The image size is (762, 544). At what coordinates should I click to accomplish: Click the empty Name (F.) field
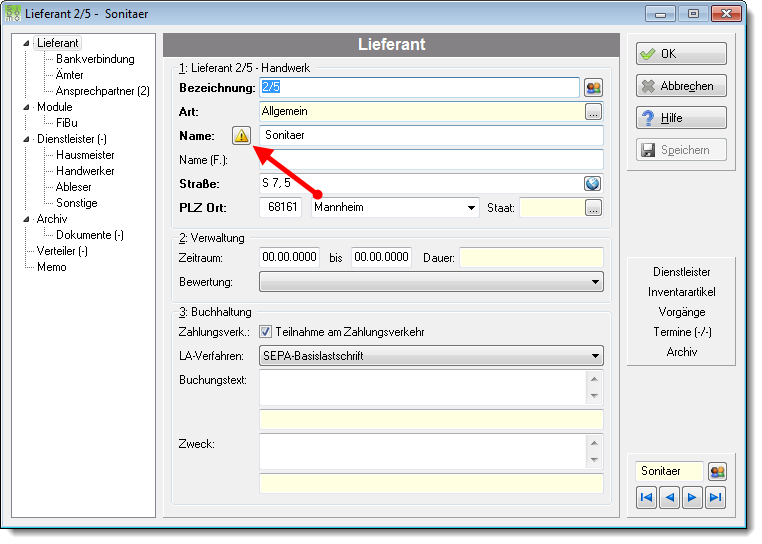click(x=432, y=160)
